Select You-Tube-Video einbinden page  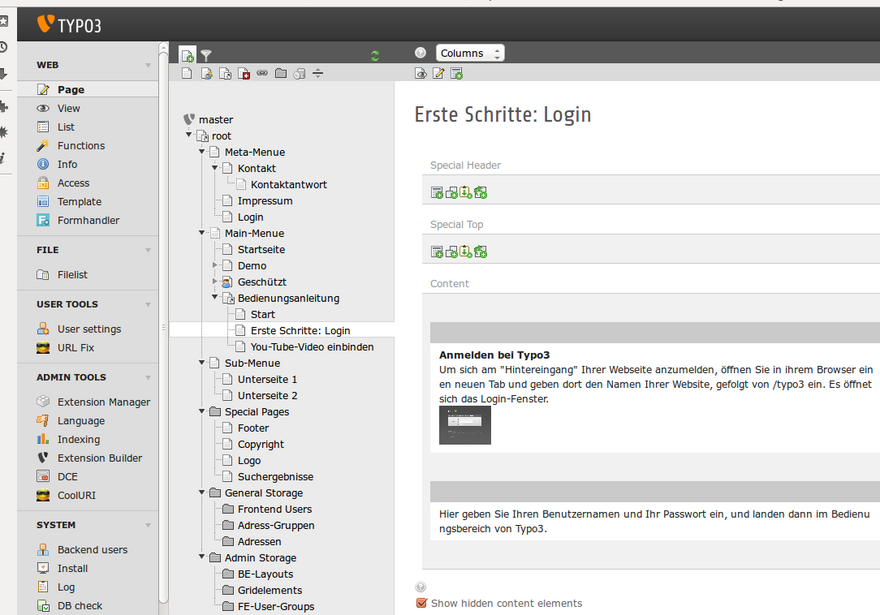point(312,347)
